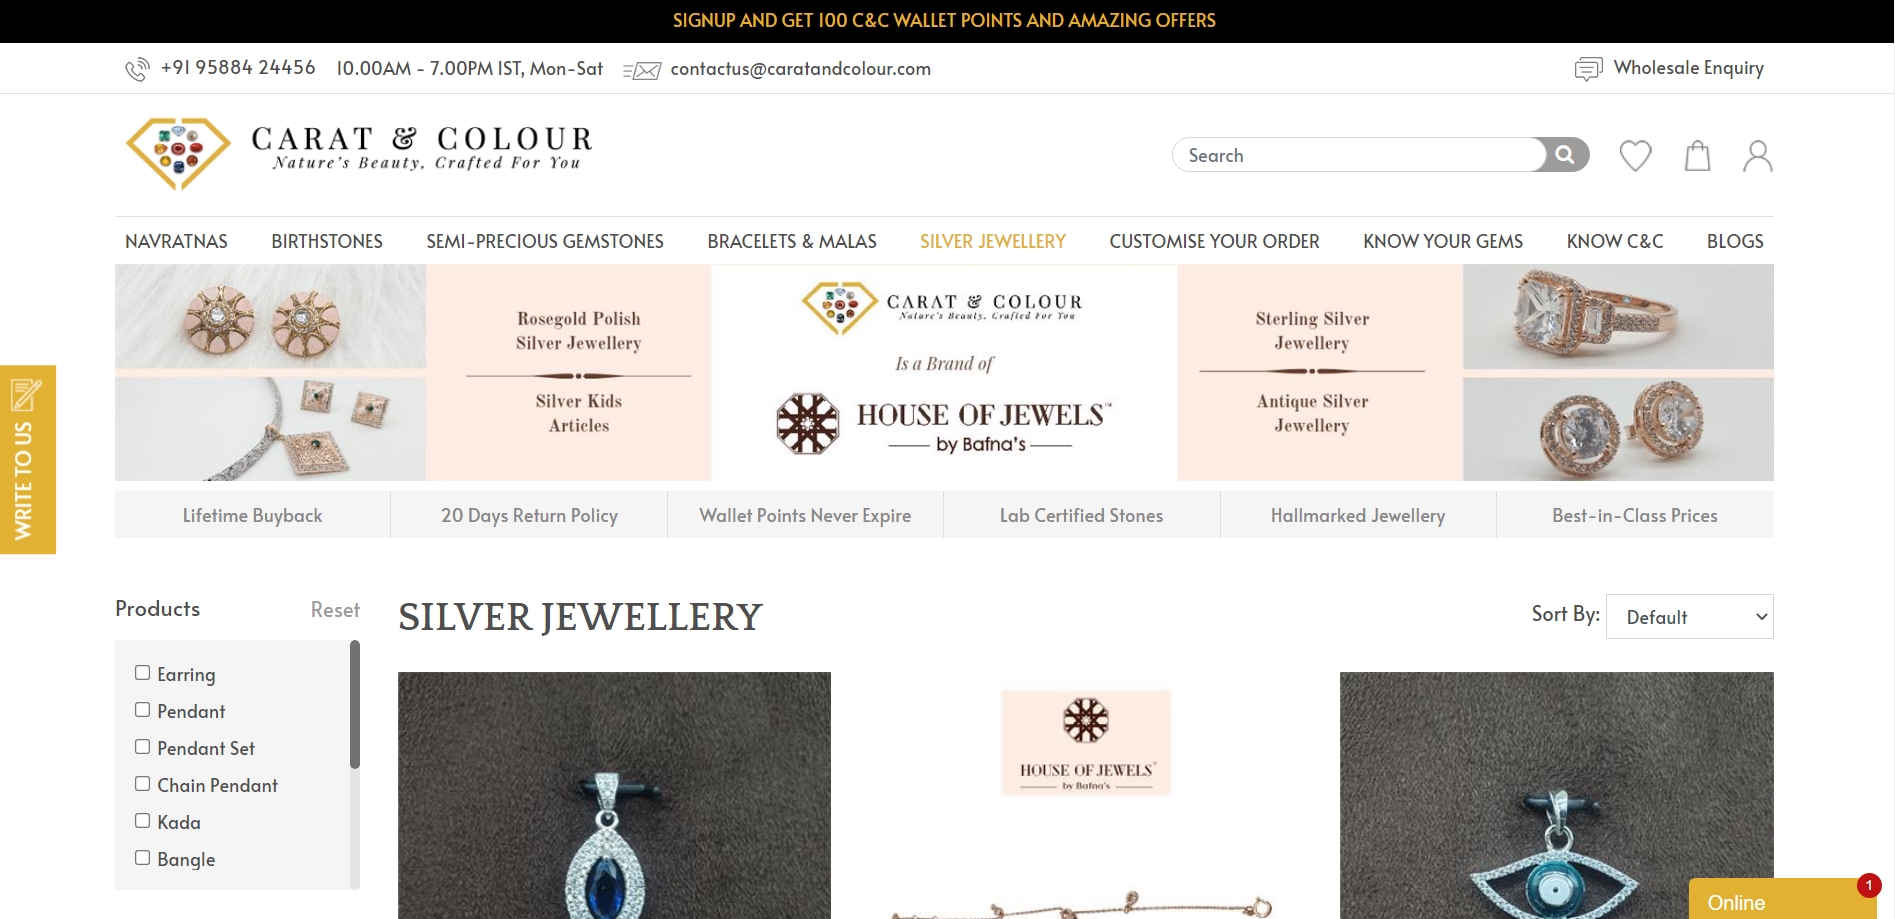Expand the Navratnas menu

pos(176,241)
